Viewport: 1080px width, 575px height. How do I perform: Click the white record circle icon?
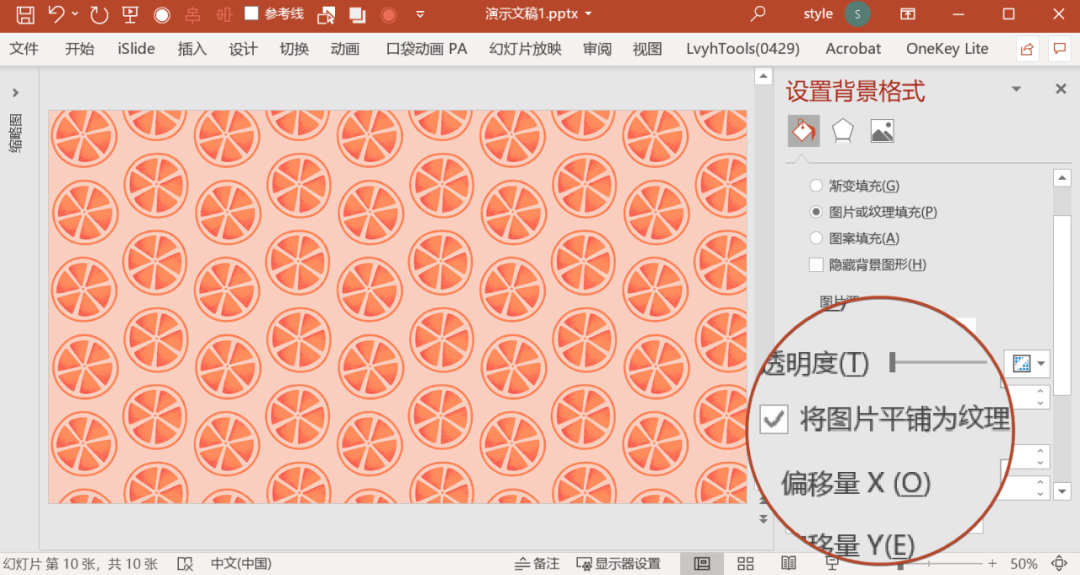162,15
